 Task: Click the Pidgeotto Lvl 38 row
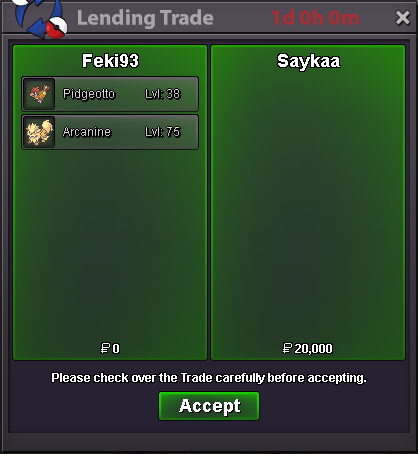pyautogui.click(x=110, y=94)
